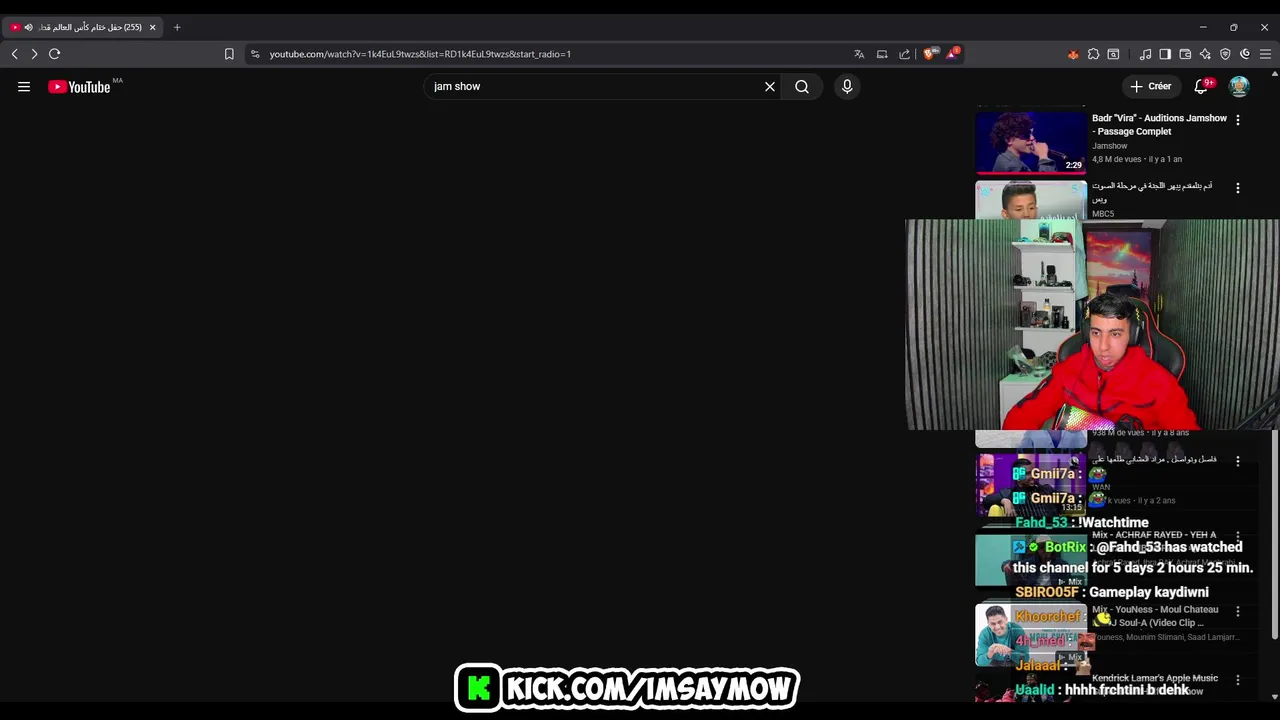Viewport: 1280px width, 720px height.
Task: Mute the tab via speaker icon on tab
Action: point(28,27)
